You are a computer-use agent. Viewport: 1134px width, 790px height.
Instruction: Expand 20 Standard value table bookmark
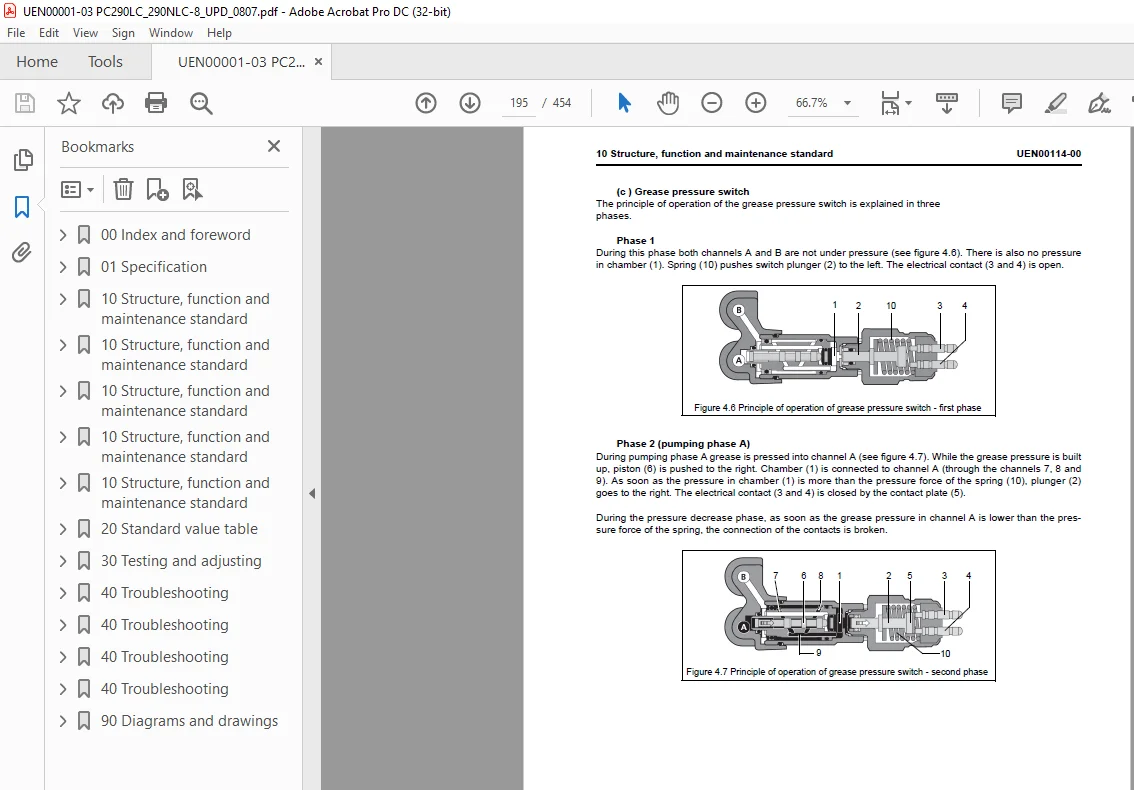point(63,529)
